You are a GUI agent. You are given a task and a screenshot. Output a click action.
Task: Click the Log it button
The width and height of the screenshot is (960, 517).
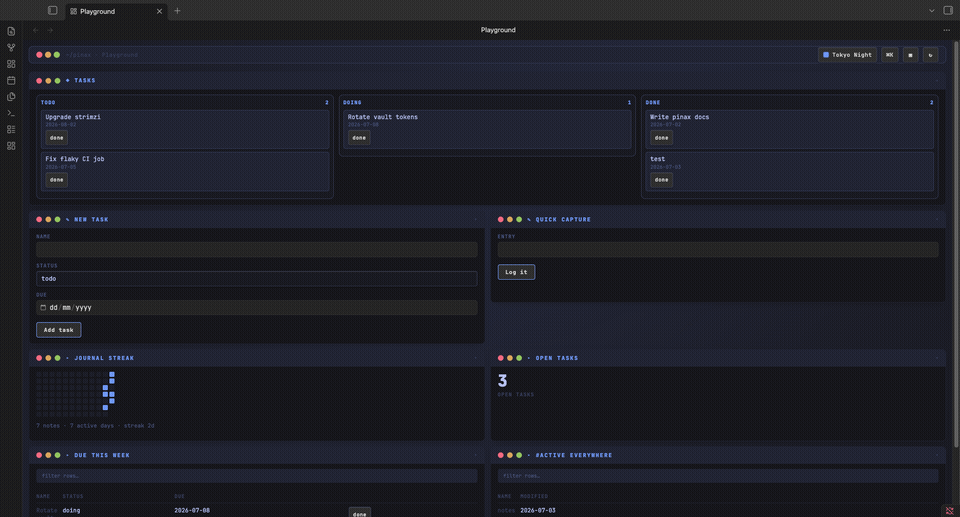click(516, 272)
